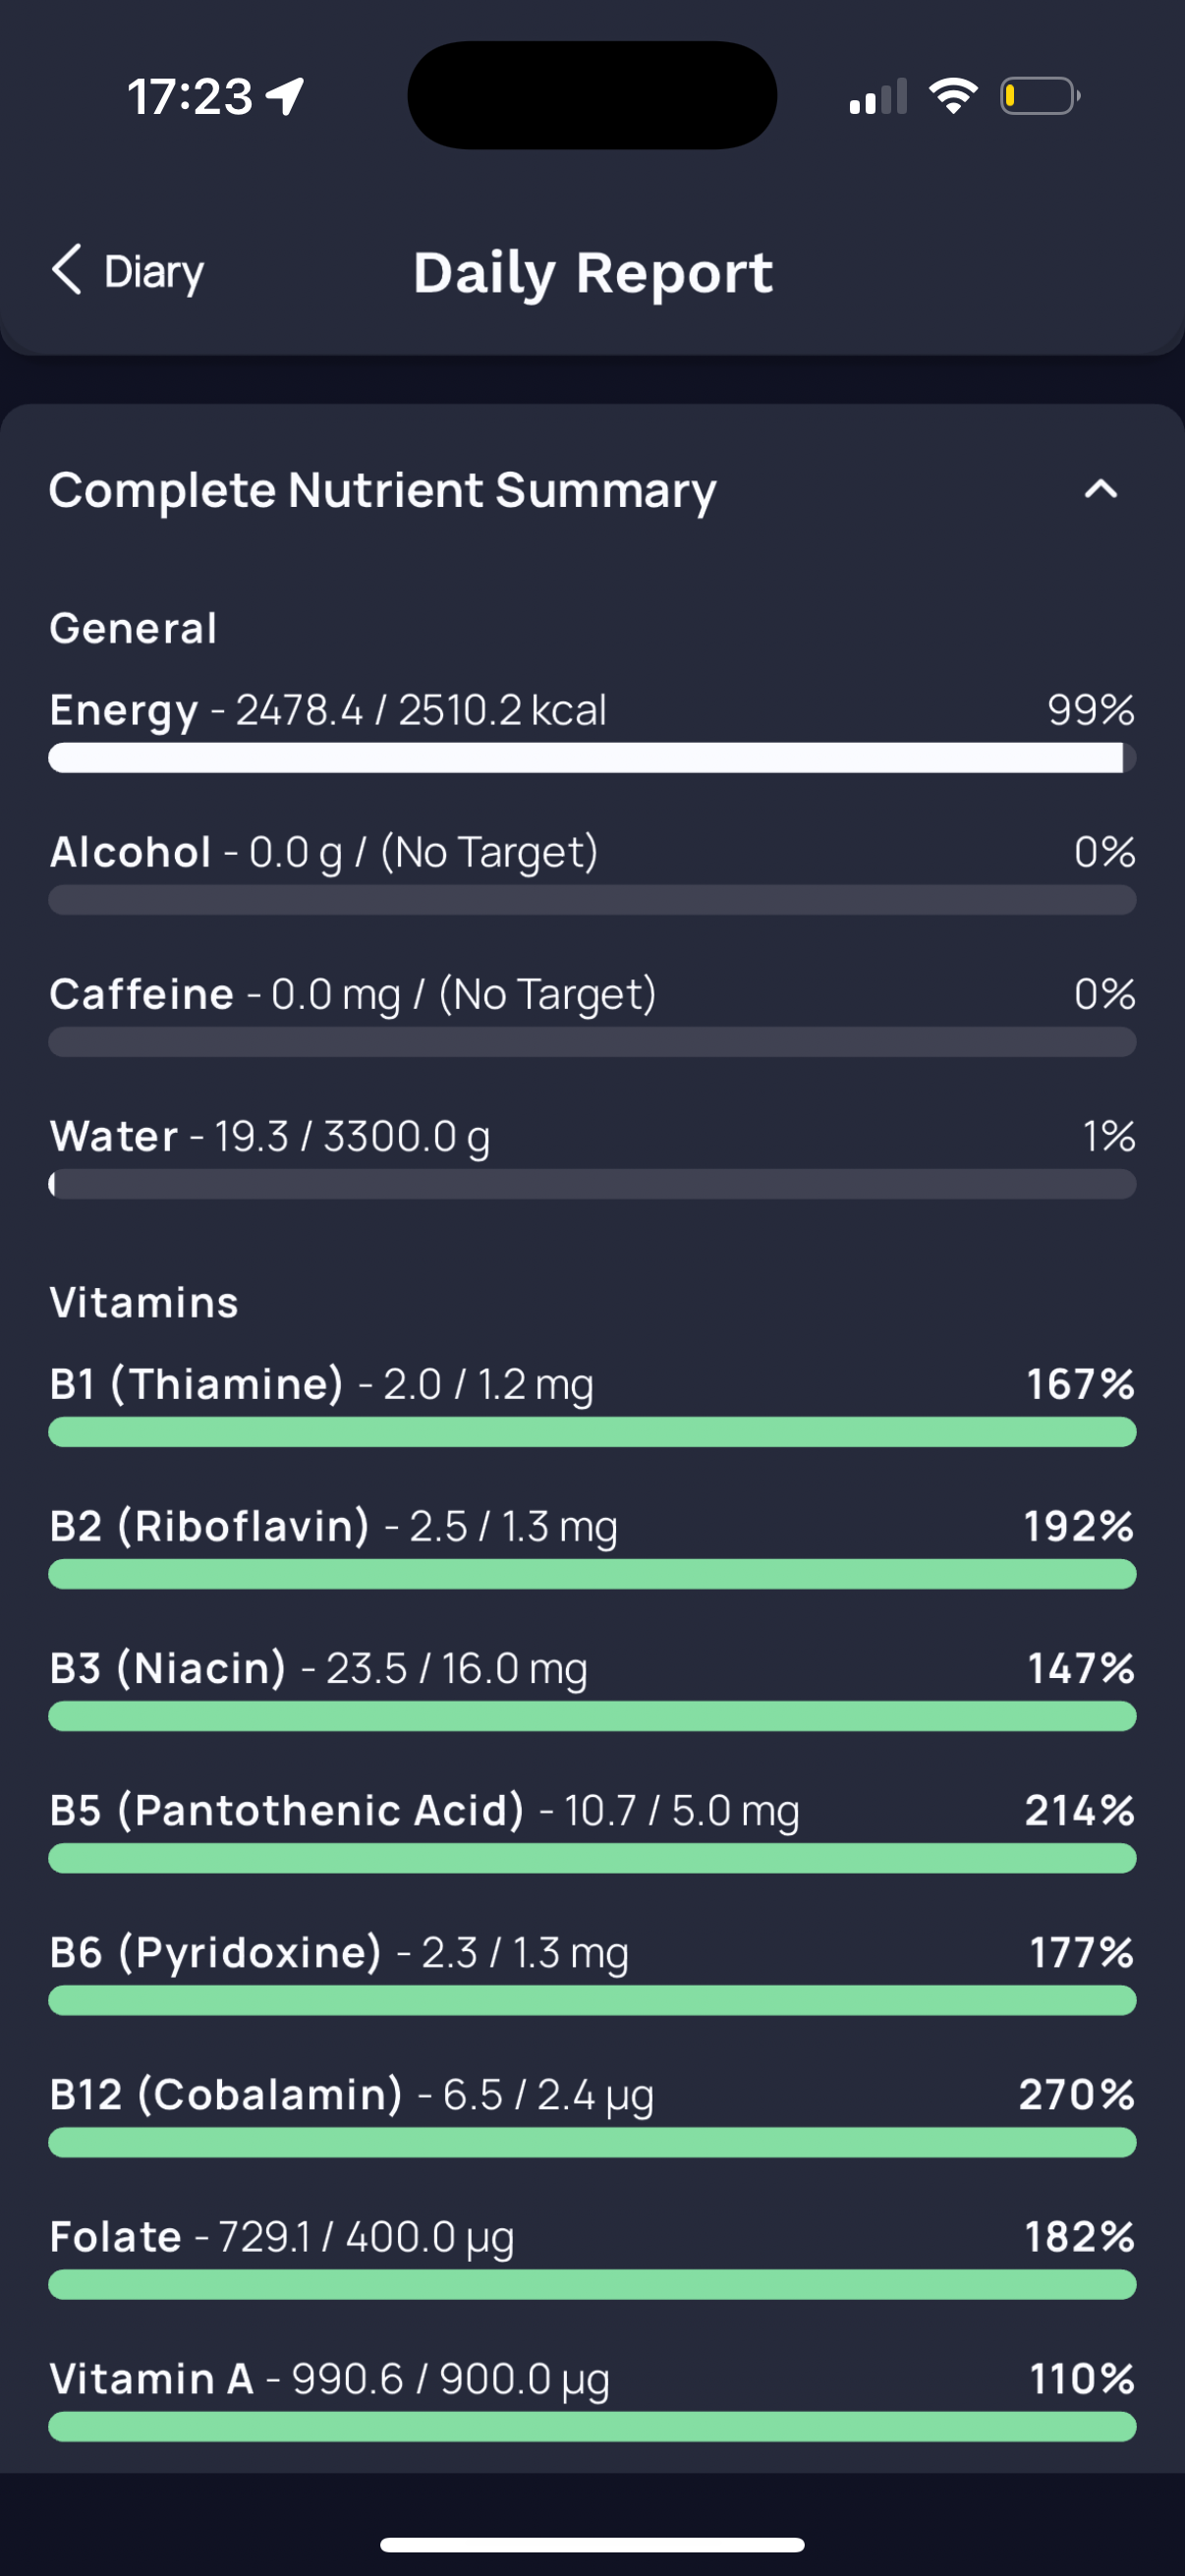Tap the Water progress bar
Image resolution: width=1185 pixels, height=2576 pixels.
tap(592, 1184)
